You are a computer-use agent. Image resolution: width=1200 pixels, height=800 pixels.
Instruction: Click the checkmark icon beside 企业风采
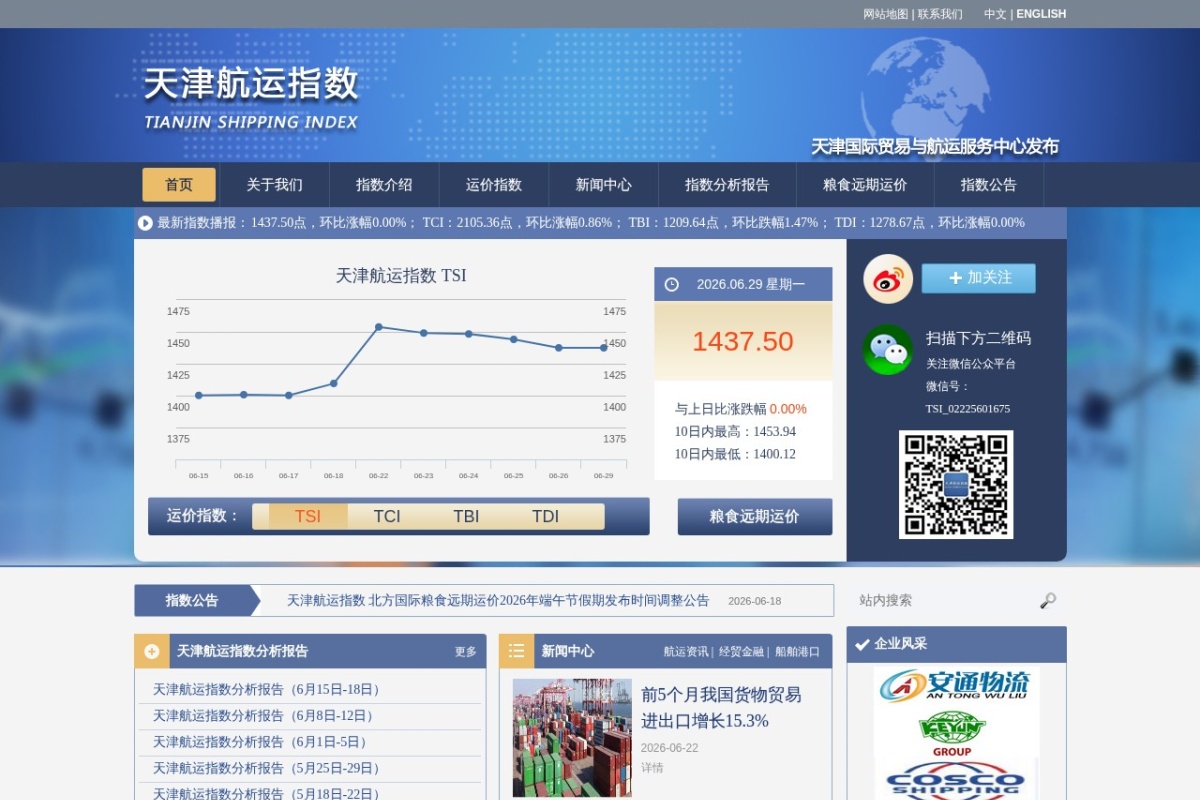[x=862, y=644]
